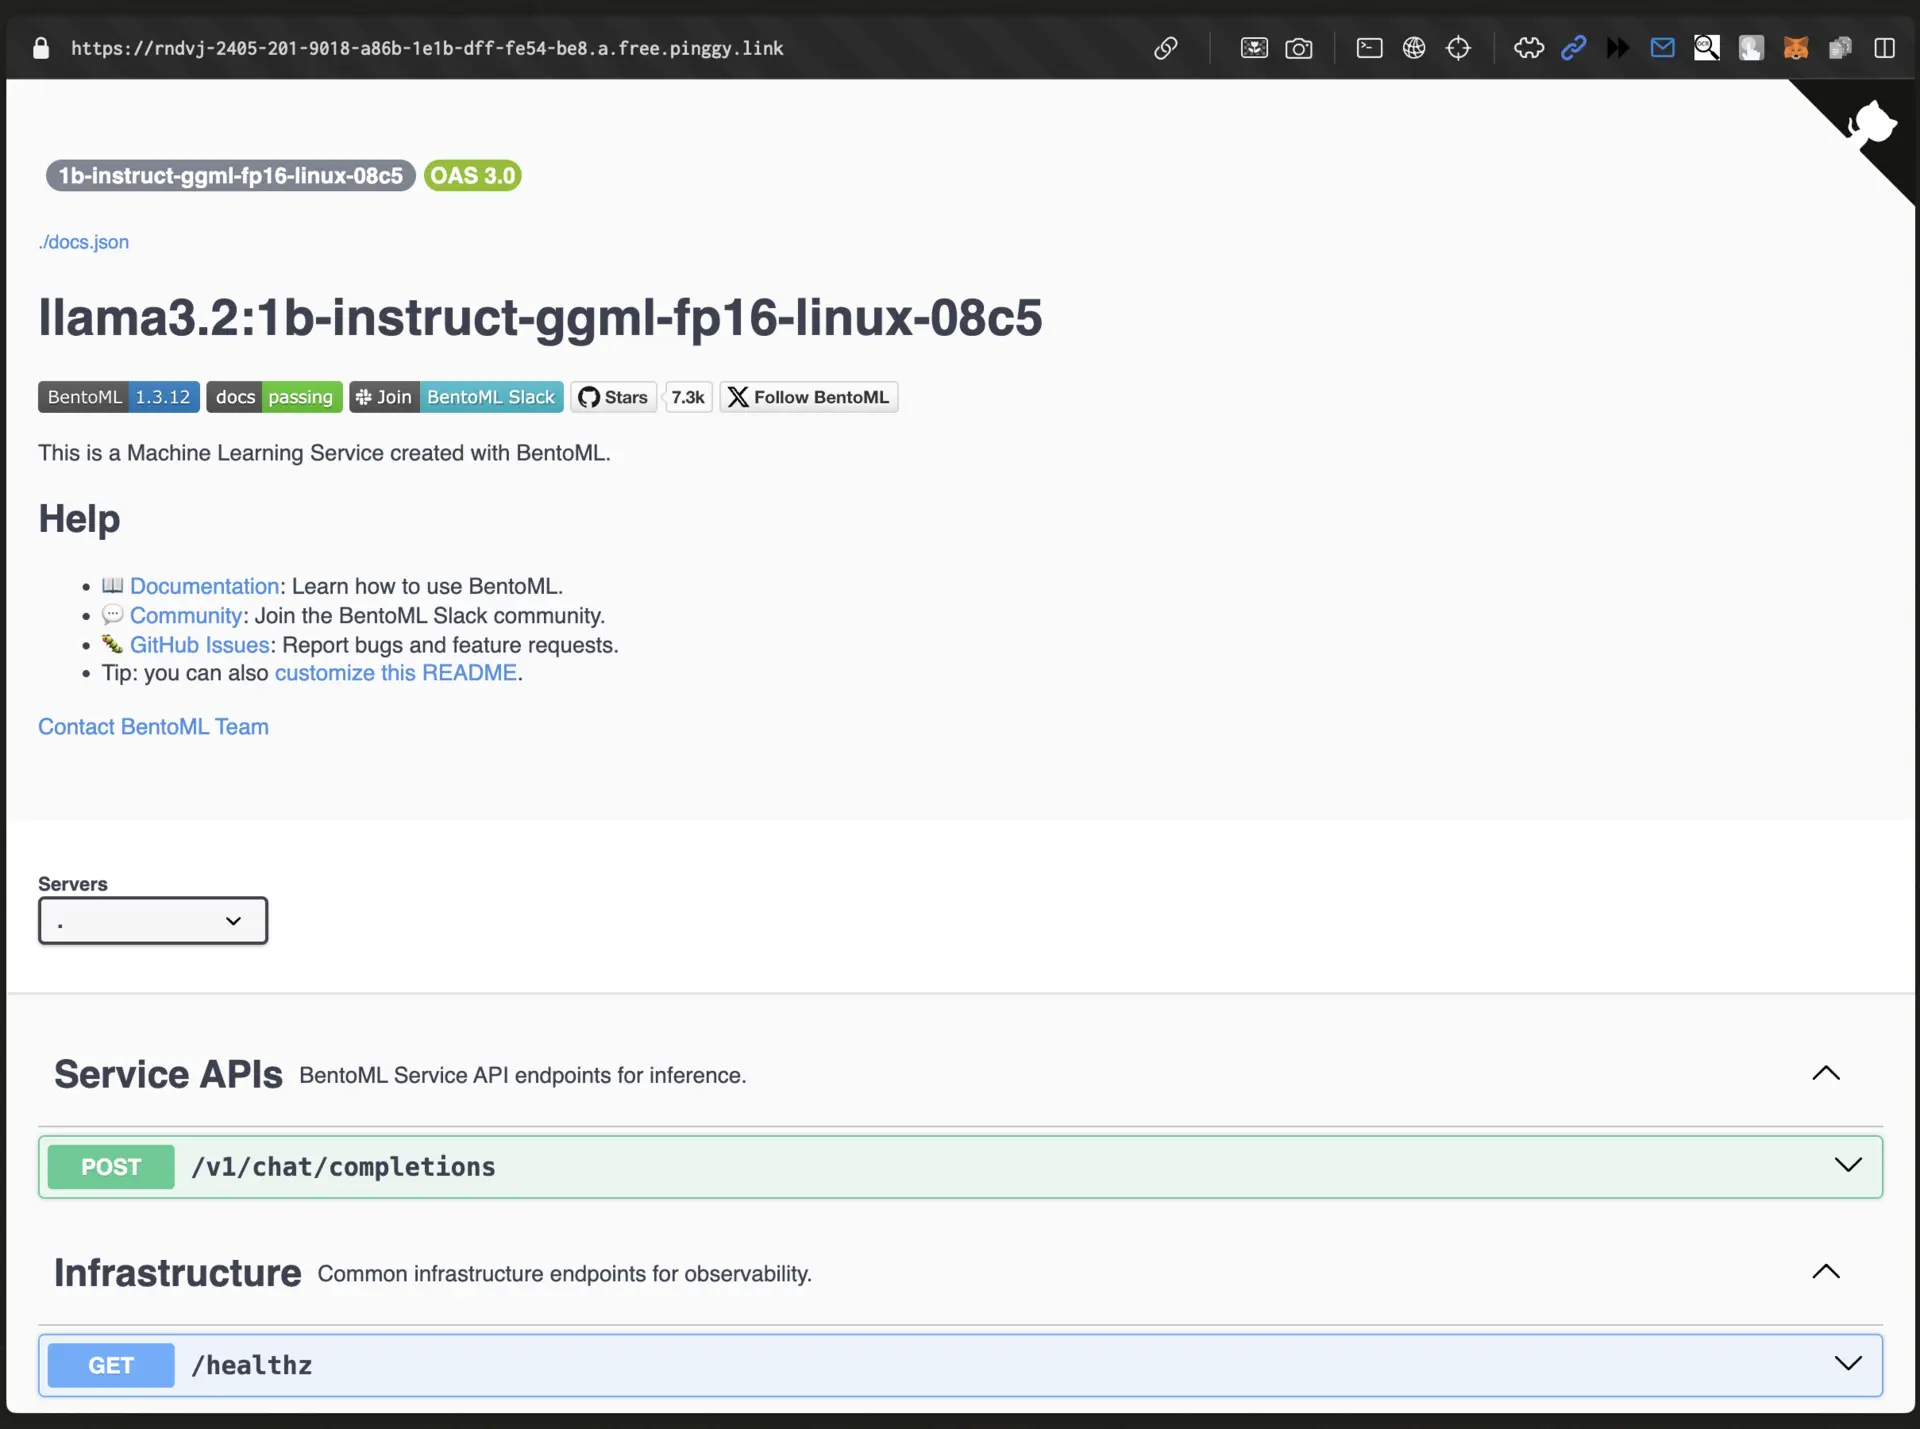This screenshot has height=1429, width=1920.
Task: Click the globe icon in the toolbar
Action: tap(1414, 48)
